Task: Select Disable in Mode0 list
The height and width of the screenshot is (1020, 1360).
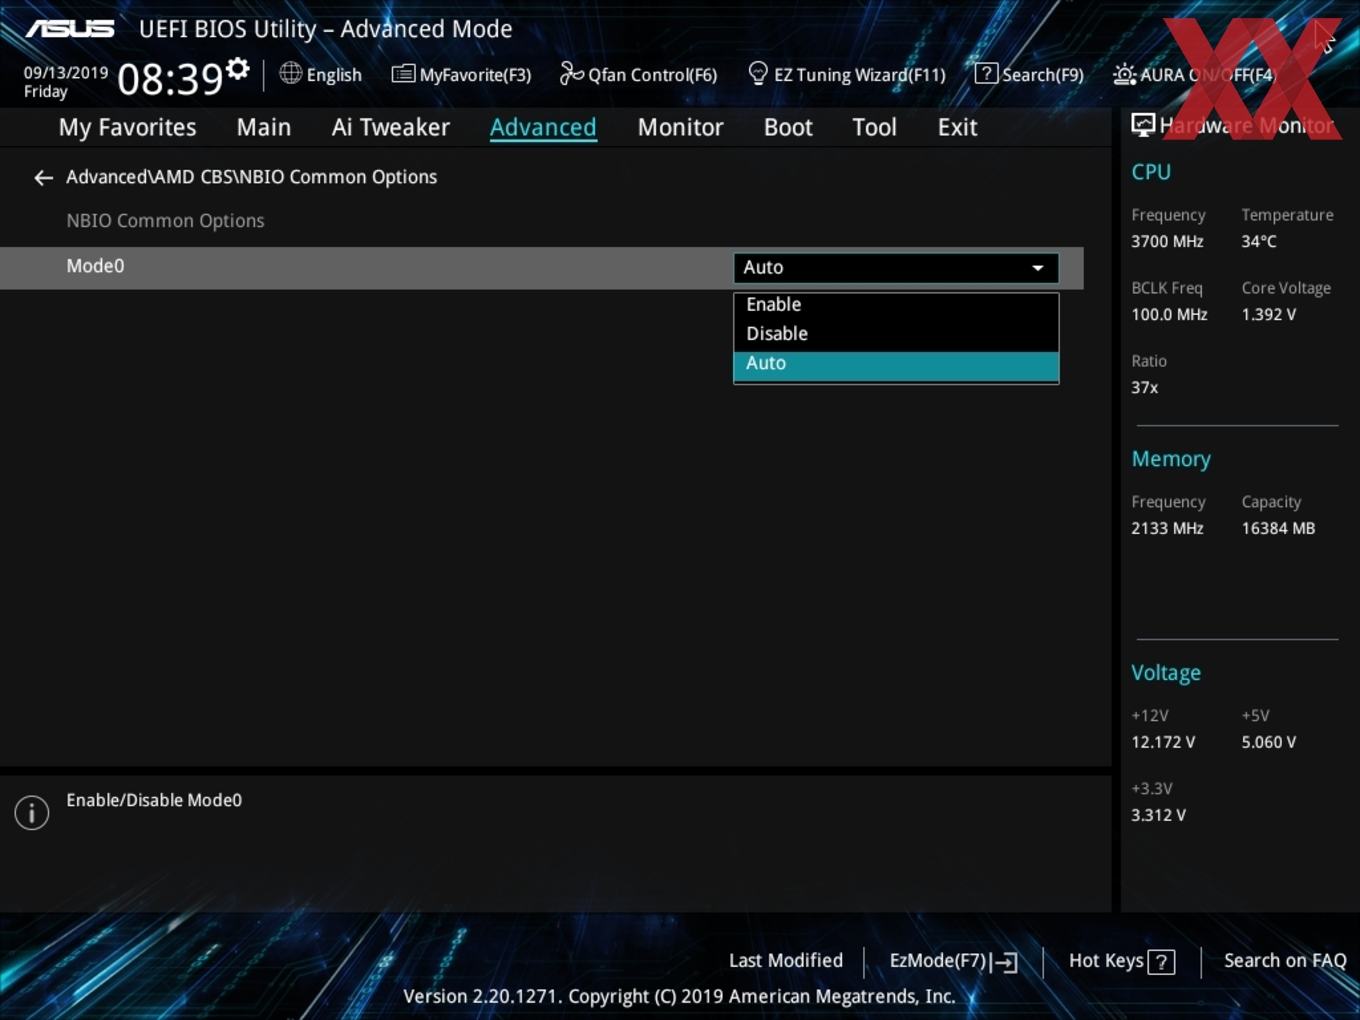Action: 896,334
